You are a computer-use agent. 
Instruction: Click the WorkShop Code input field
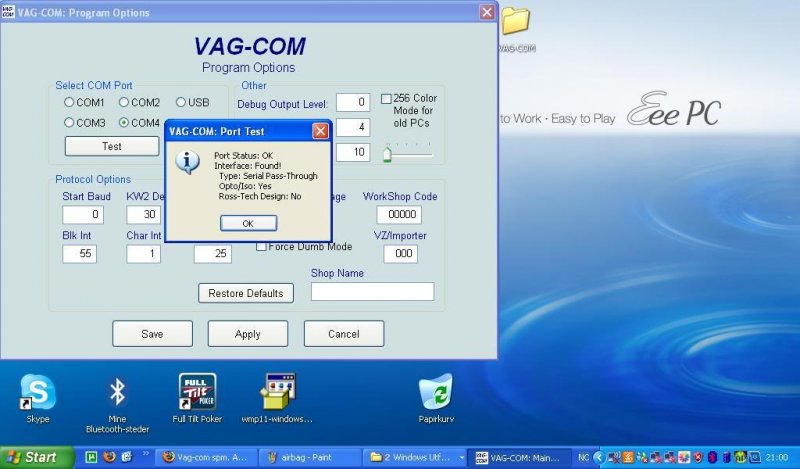pos(399,214)
